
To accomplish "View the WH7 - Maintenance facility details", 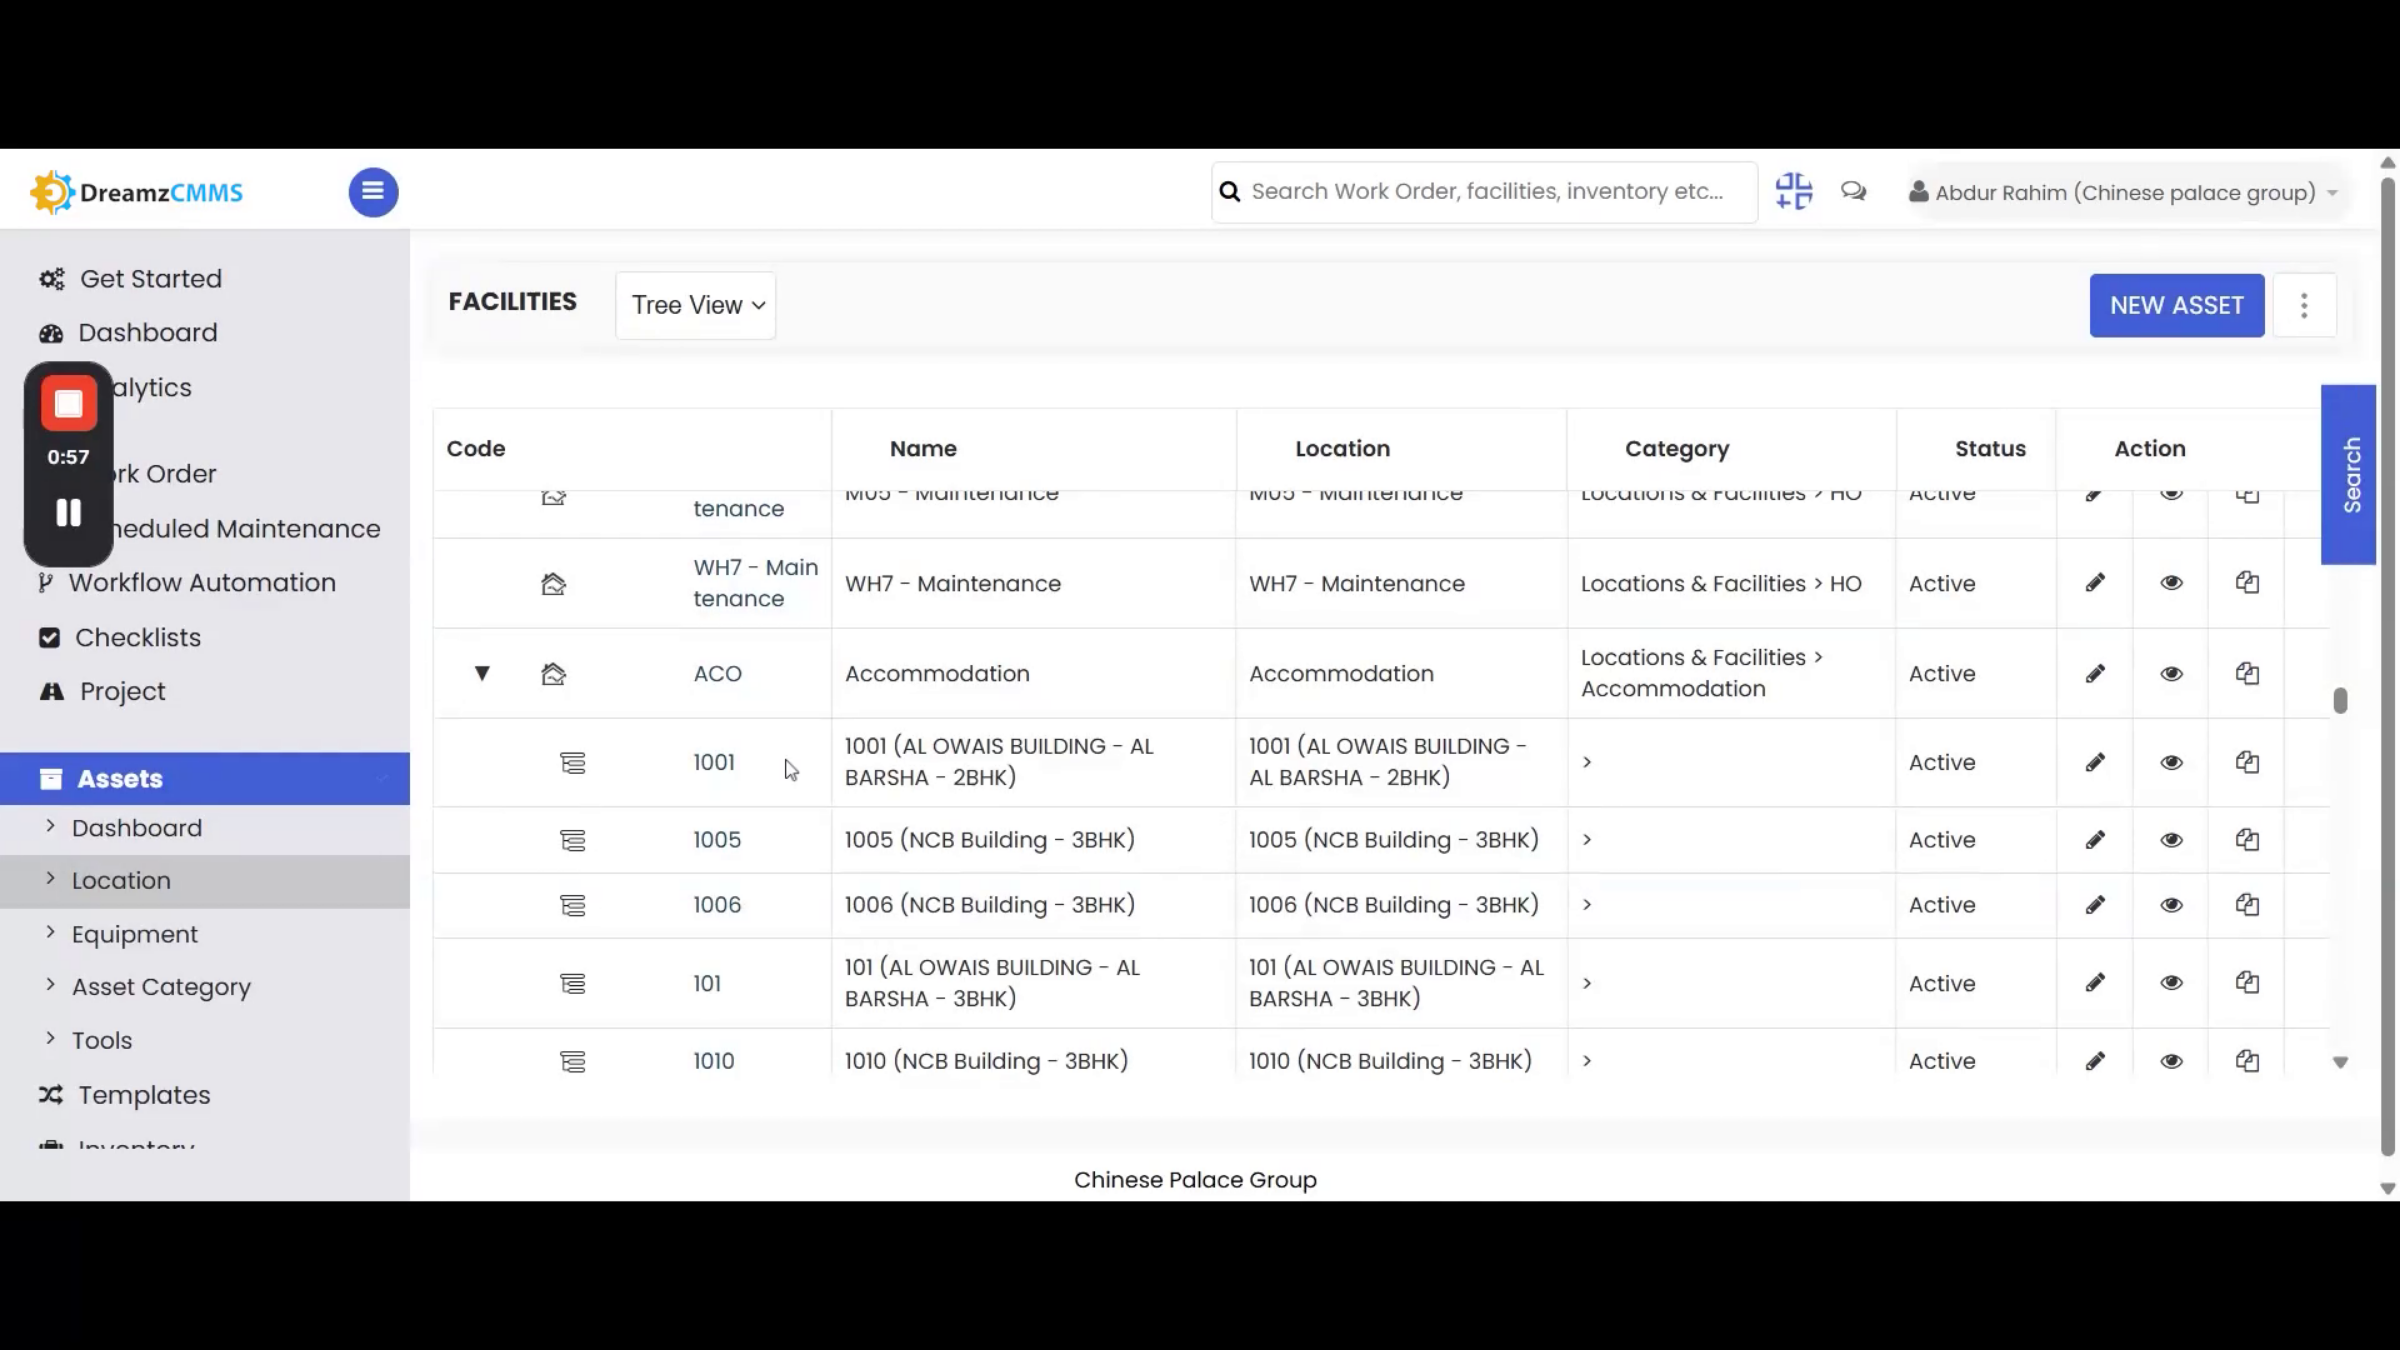I will [x=2171, y=583].
